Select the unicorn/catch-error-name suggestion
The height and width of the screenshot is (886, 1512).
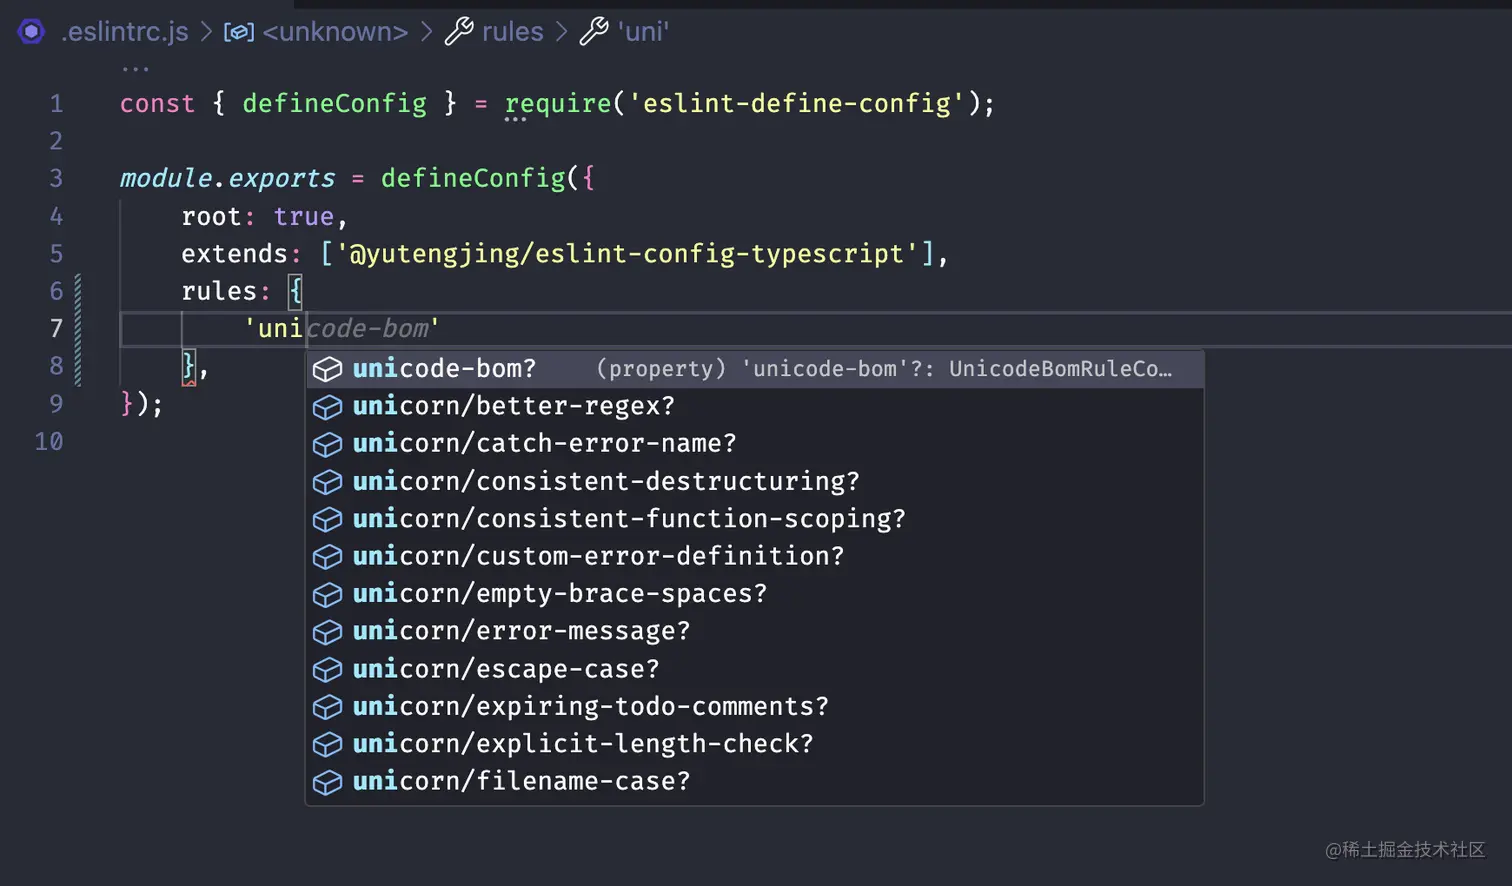544,443
